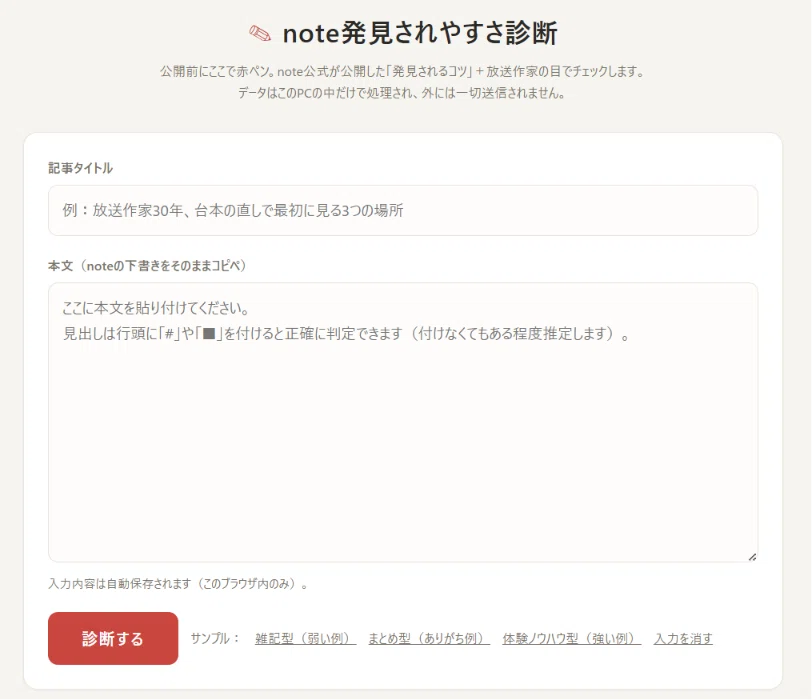Click the pencil icon beside the heading
This screenshot has height=700, width=812.
pyautogui.click(x=260, y=34)
